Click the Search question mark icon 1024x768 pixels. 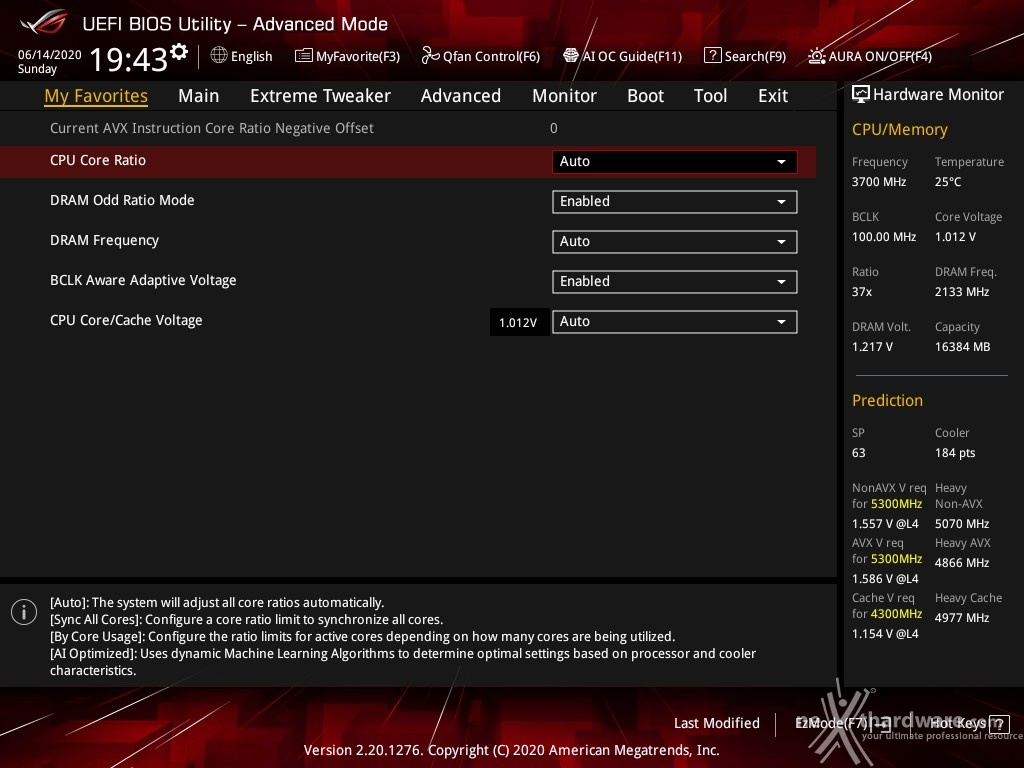[x=712, y=56]
